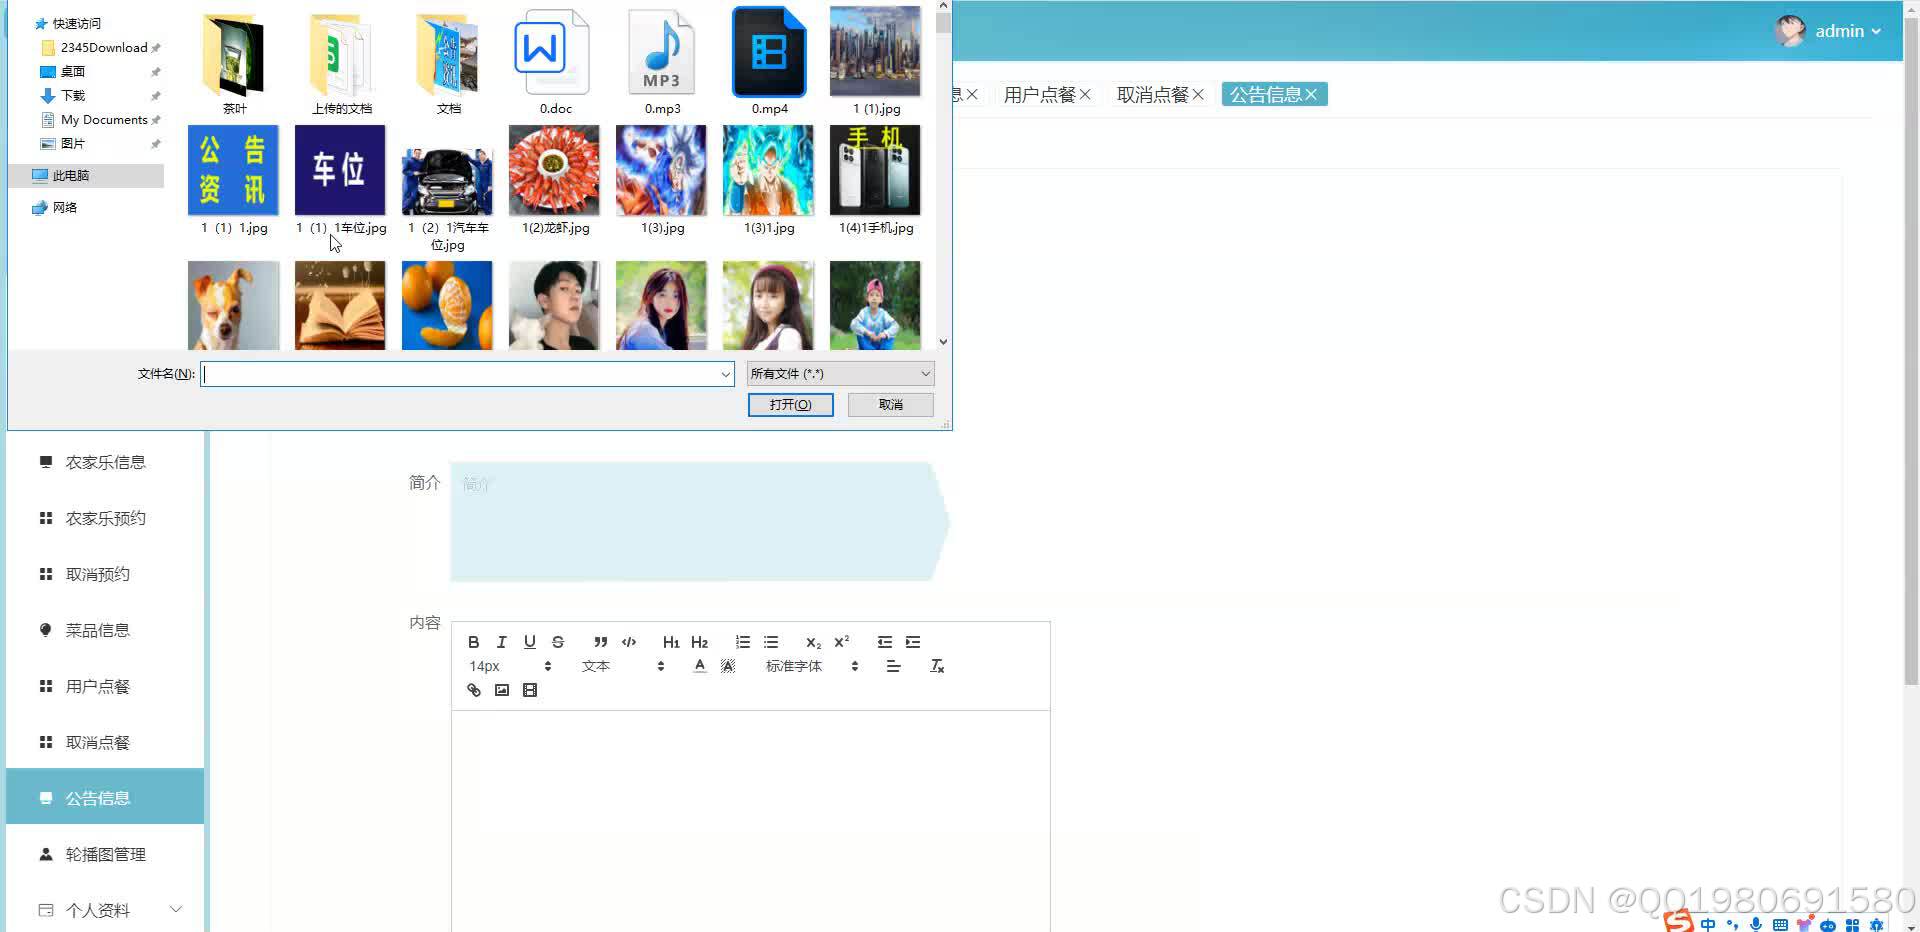Image resolution: width=1920 pixels, height=932 pixels.
Task: Apply superscript formatting
Action: click(841, 642)
